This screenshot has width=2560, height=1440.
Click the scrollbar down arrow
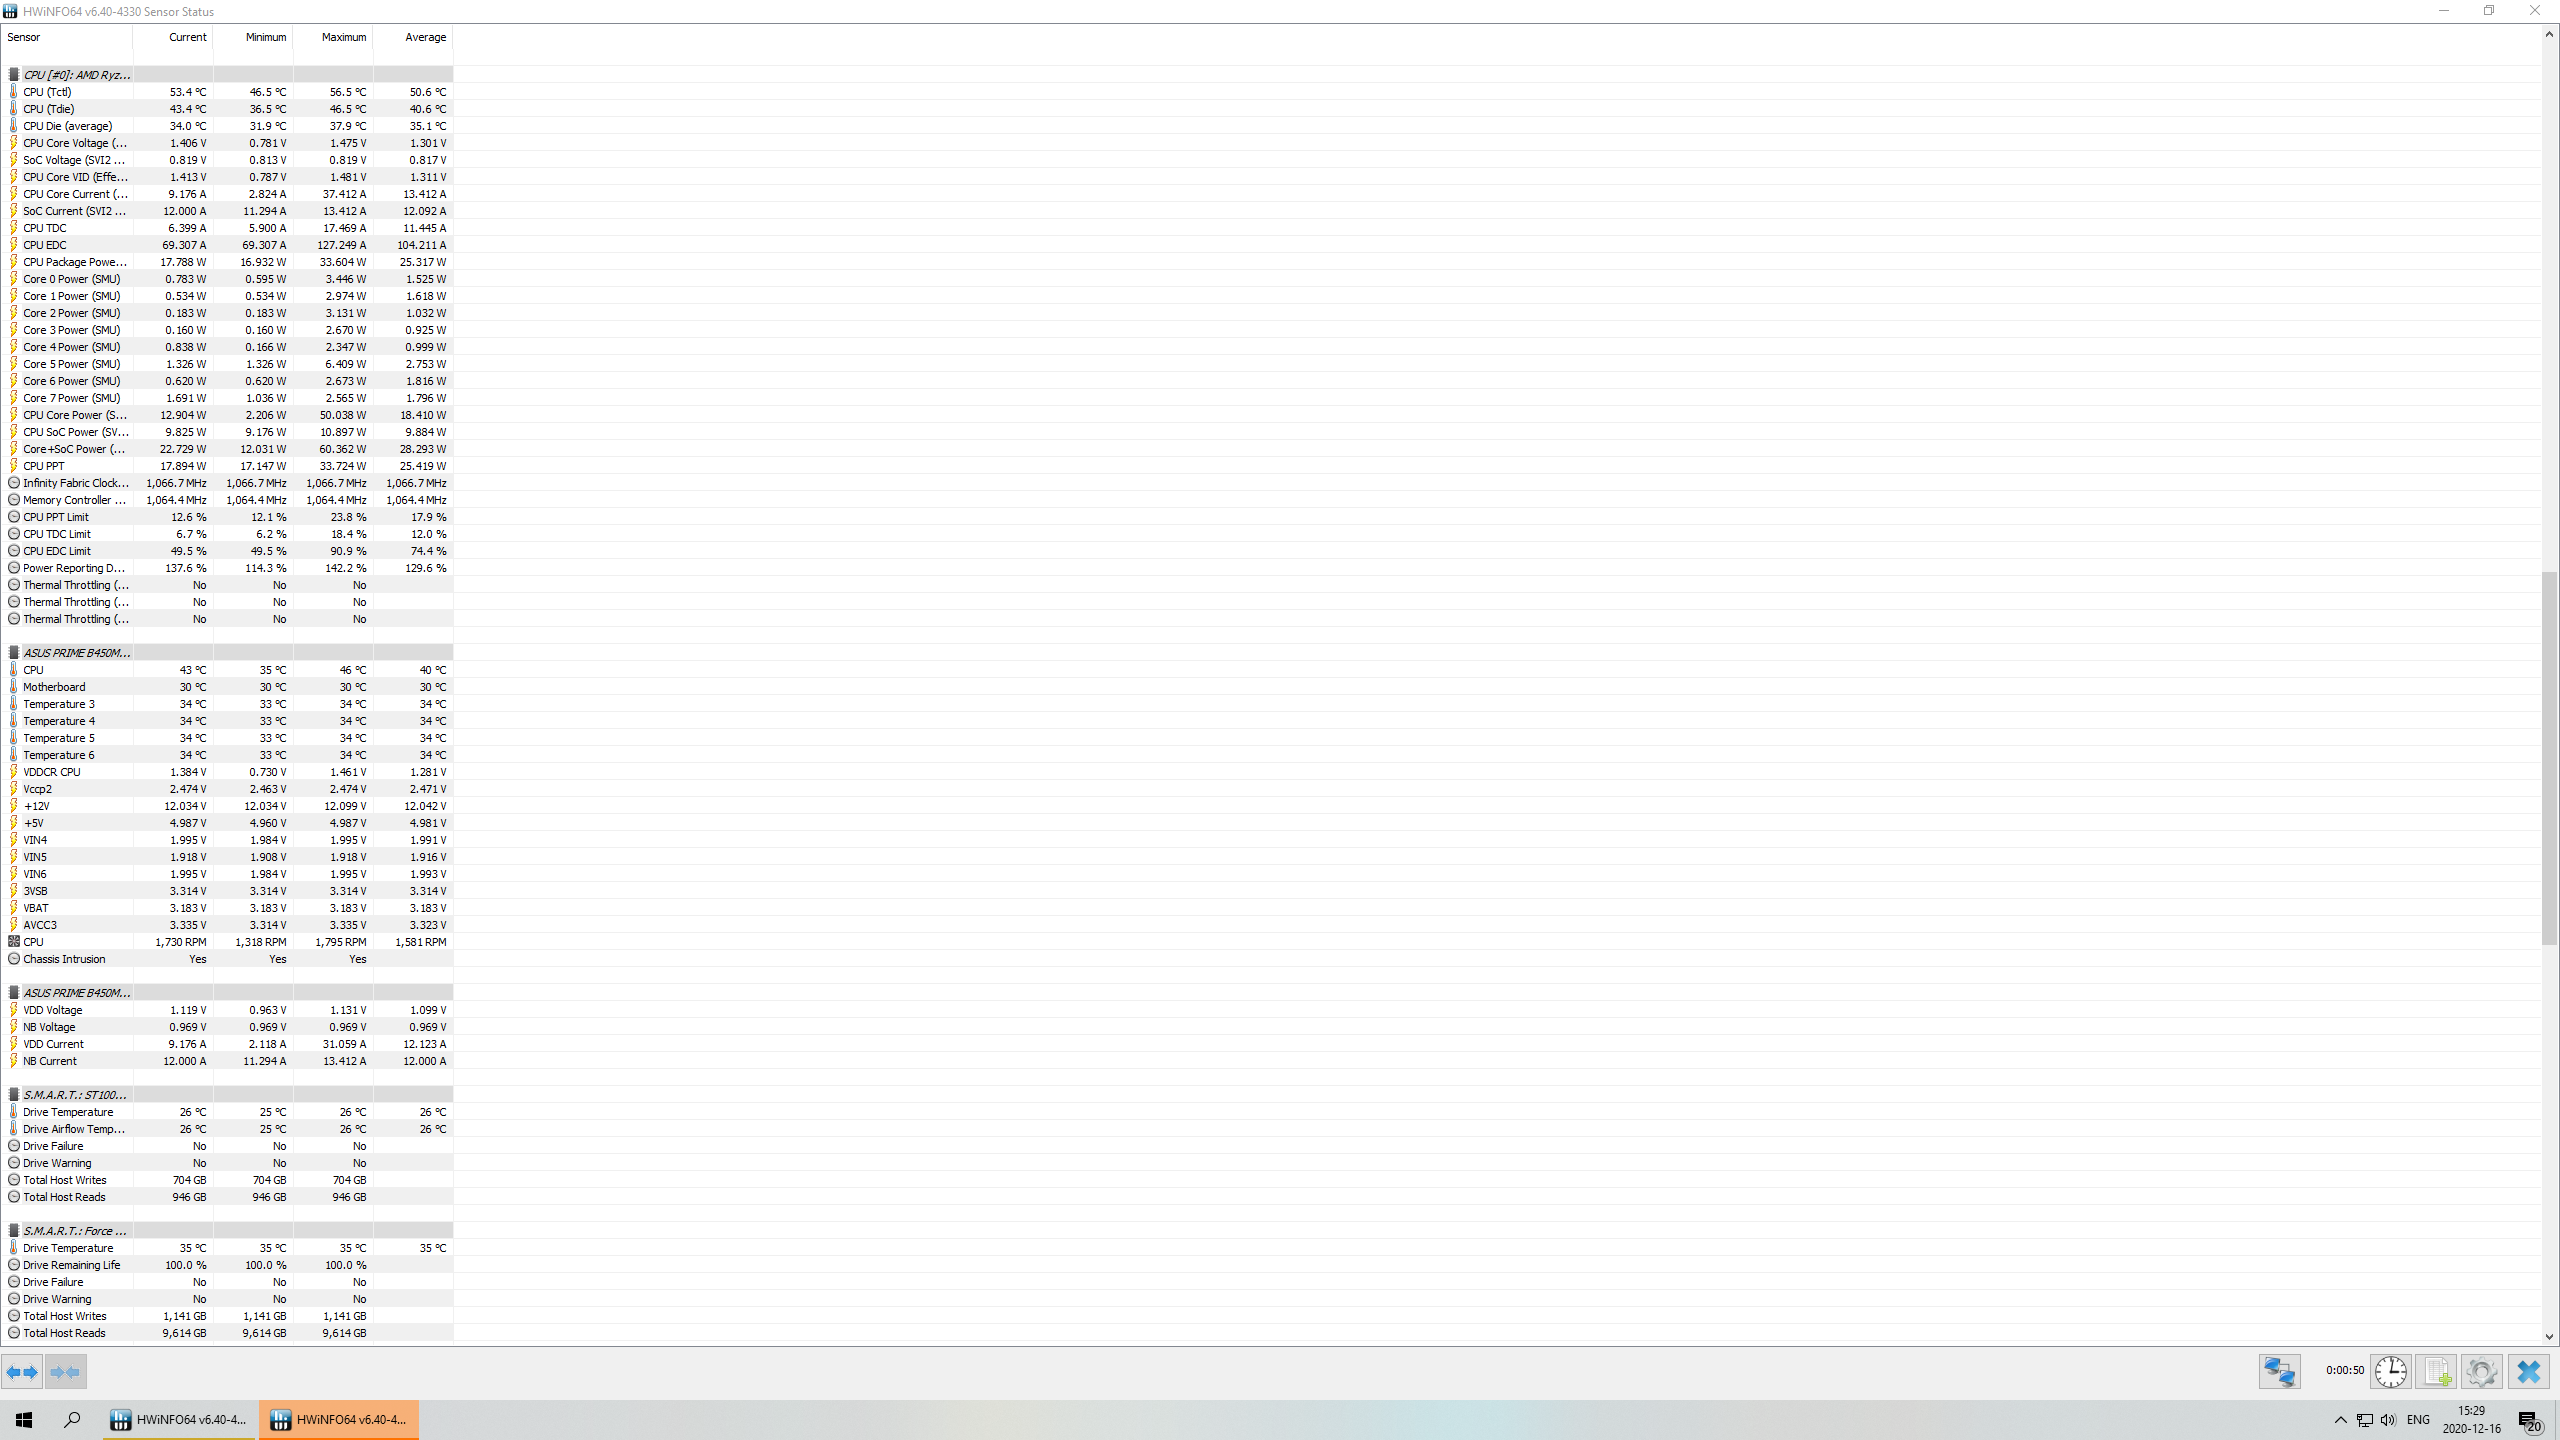click(2549, 1337)
